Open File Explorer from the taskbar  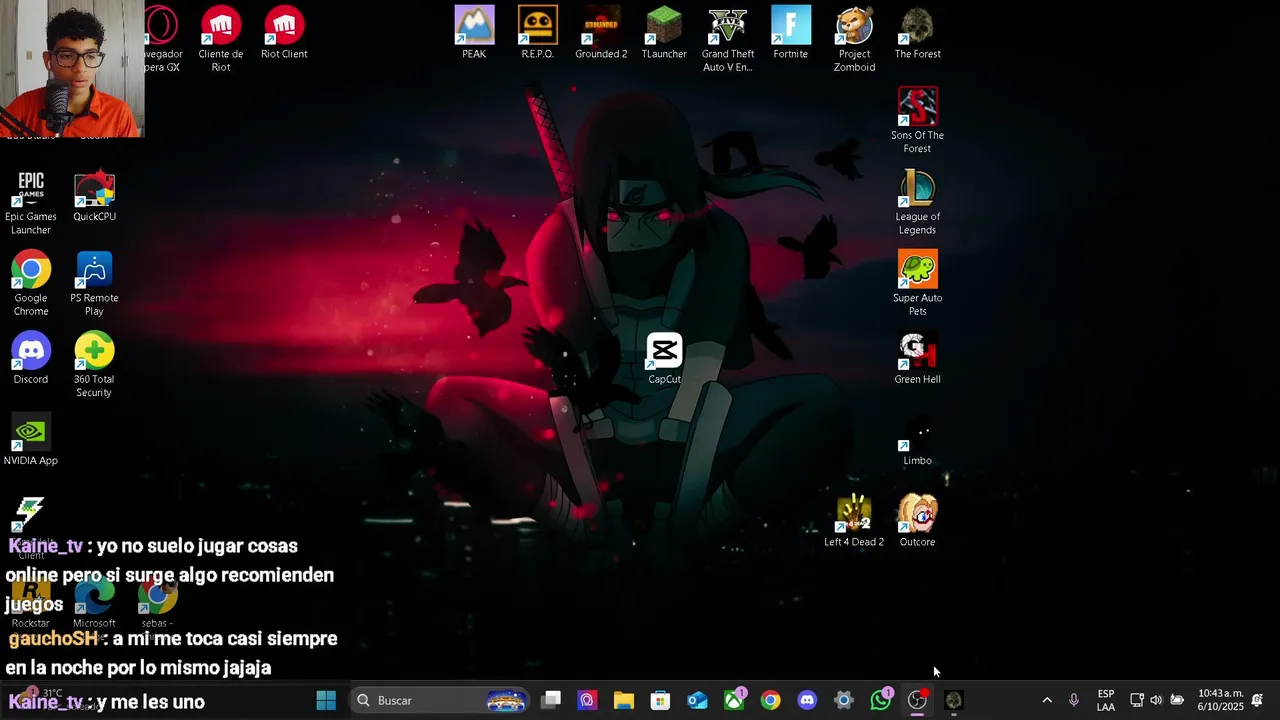pos(624,700)
